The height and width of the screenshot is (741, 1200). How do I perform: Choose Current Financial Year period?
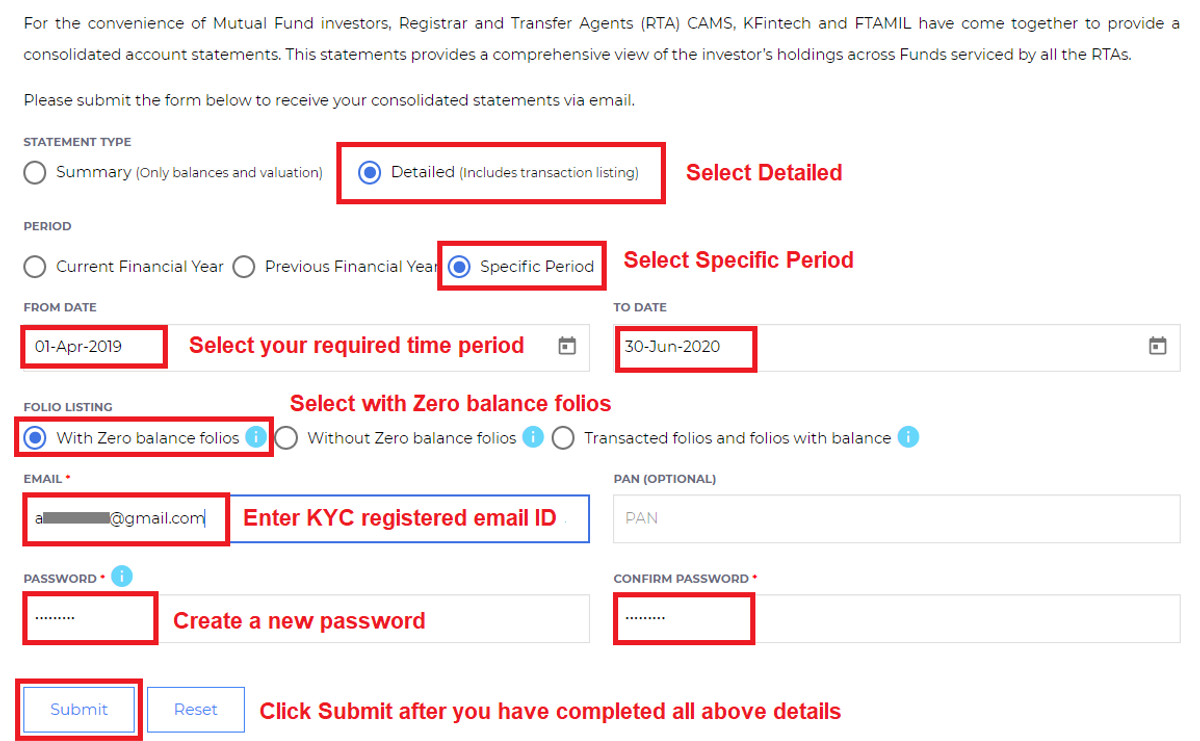pos(35,267)
